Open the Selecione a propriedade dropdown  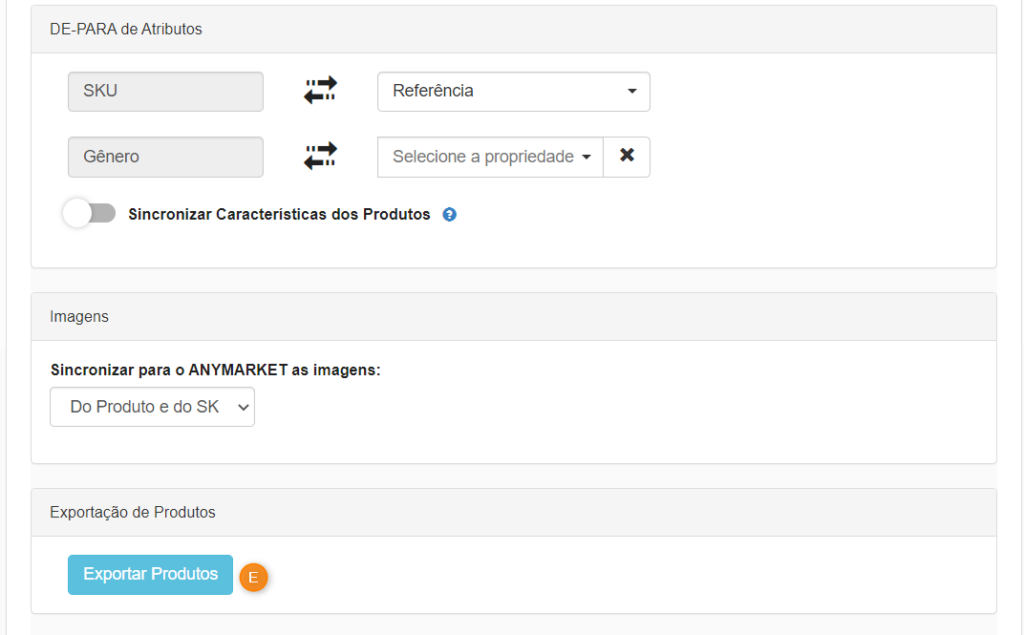tap(490, 157)
